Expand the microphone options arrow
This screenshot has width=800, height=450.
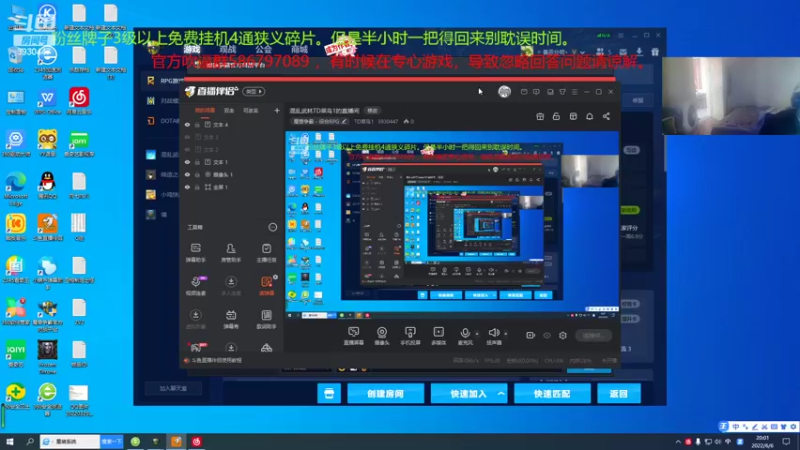477,334
